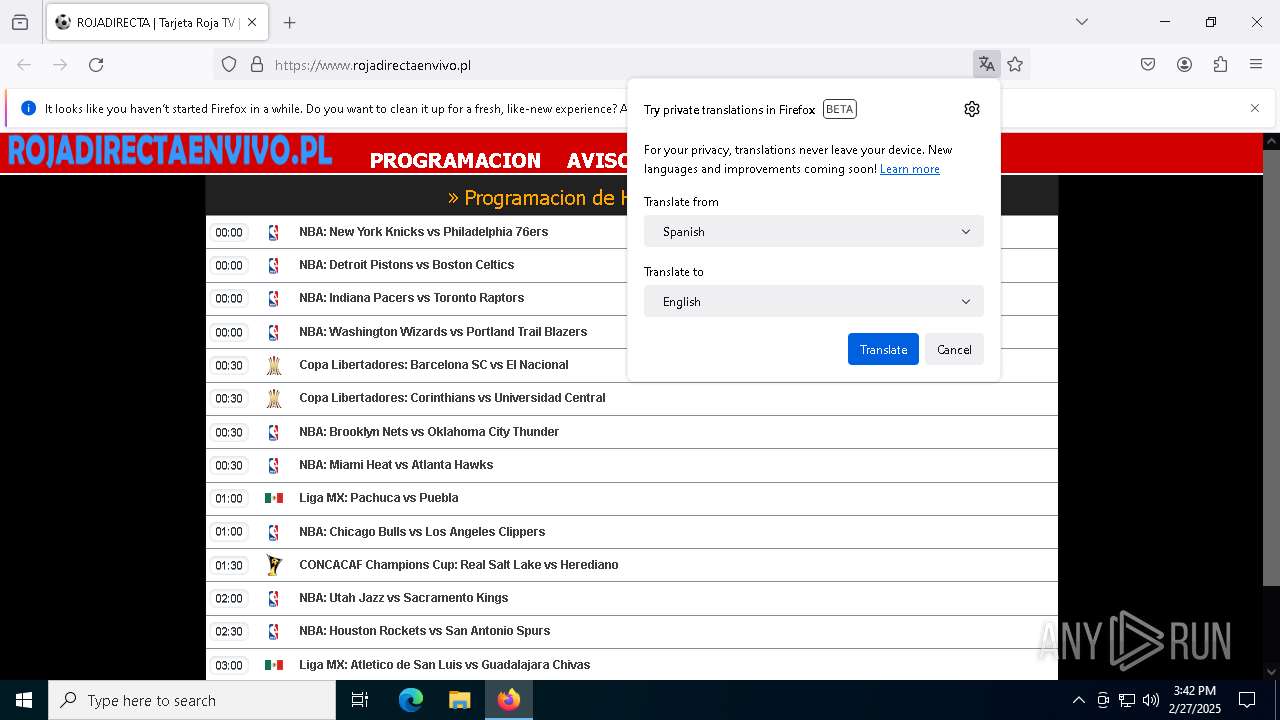The width and height of the screenshot is (1280, 720).
Task: Click the tracking protection shield icon
Action: point(229,65)
